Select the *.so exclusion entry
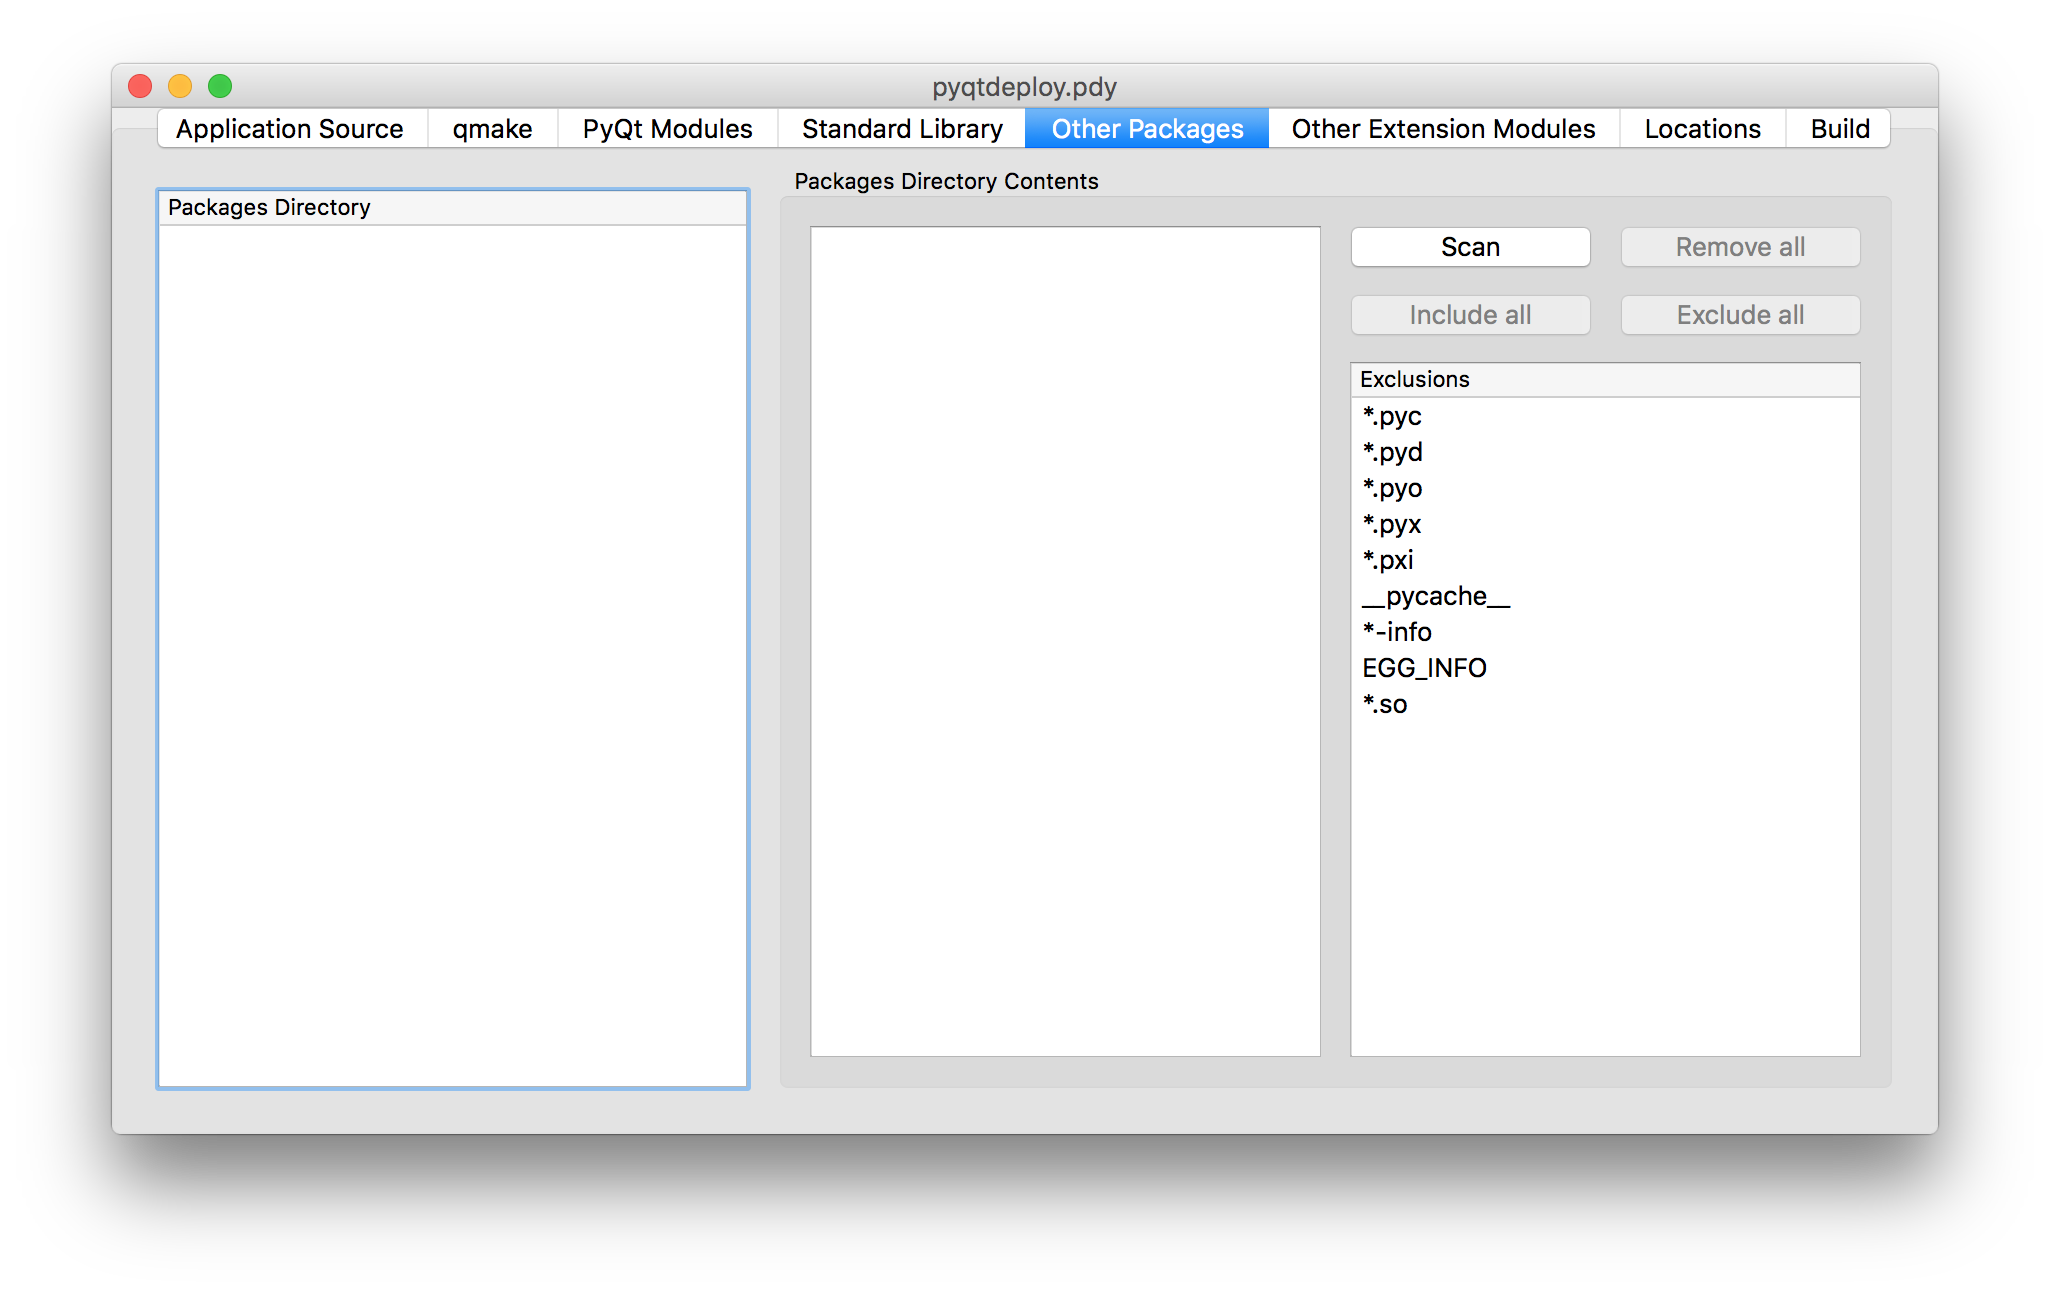The width and height of the screenshot is (2050, 1294). (x=1385, y=704)
